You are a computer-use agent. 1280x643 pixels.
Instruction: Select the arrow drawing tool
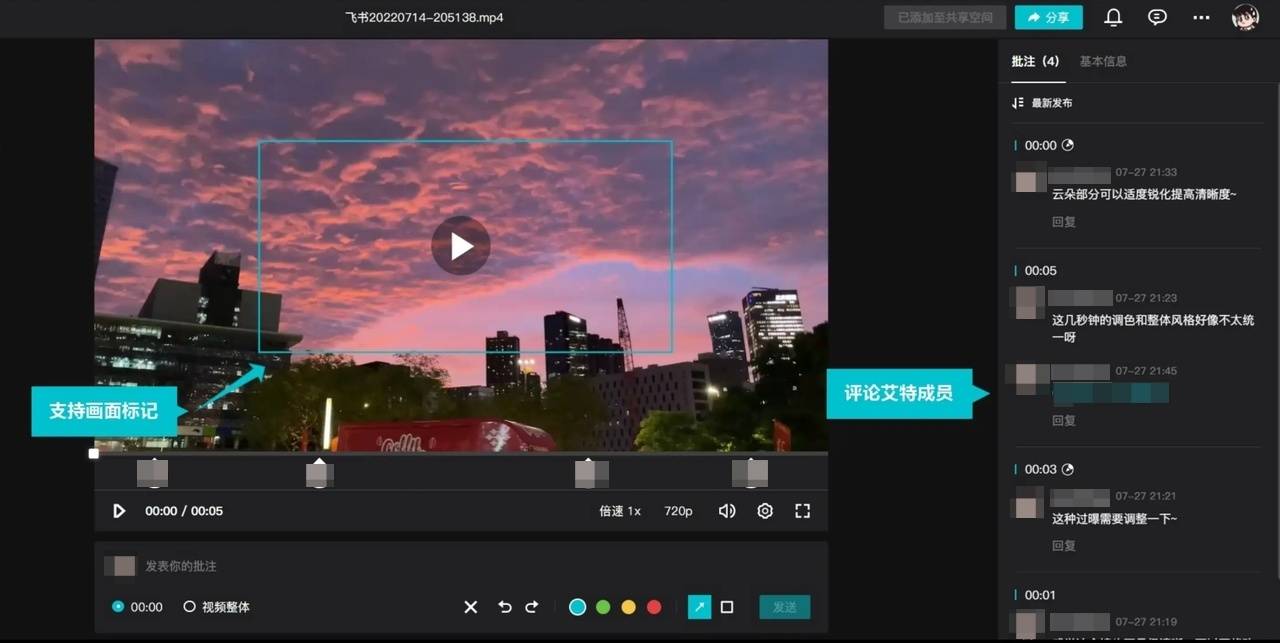(x=700, y=607)
